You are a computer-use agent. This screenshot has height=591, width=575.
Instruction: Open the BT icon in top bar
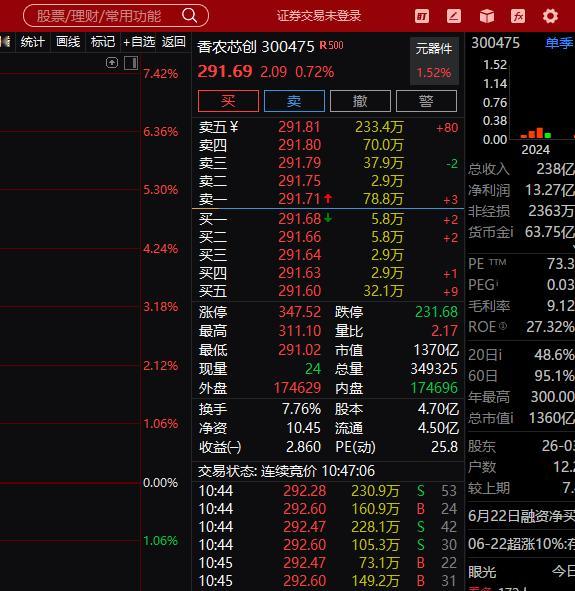coord(422,16)
